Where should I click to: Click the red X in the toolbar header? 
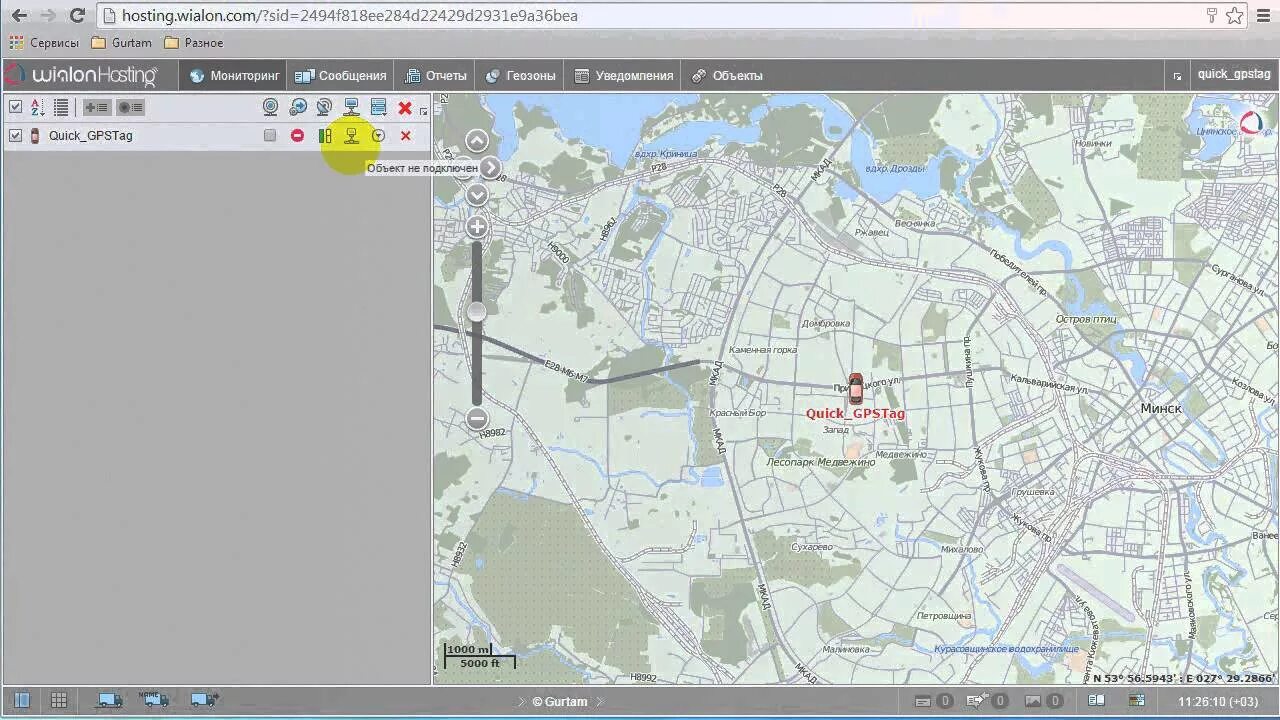[x=405, y=107]
